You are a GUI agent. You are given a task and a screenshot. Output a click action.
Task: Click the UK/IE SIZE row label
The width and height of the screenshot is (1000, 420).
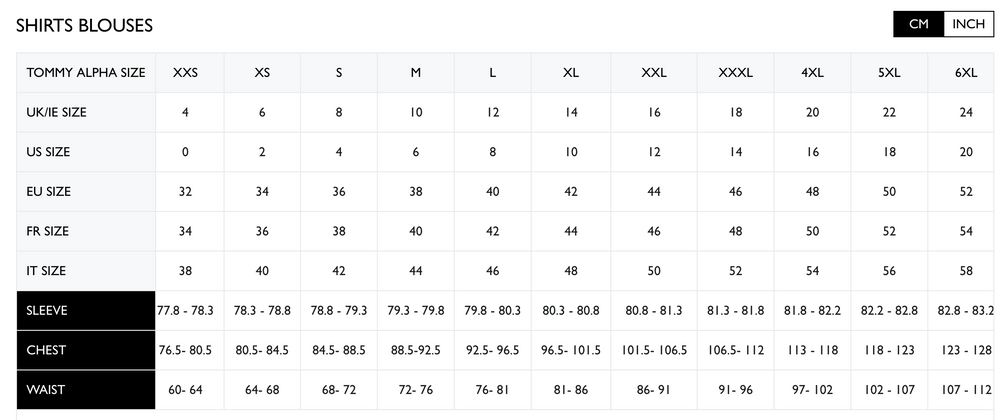coord(57,112)
